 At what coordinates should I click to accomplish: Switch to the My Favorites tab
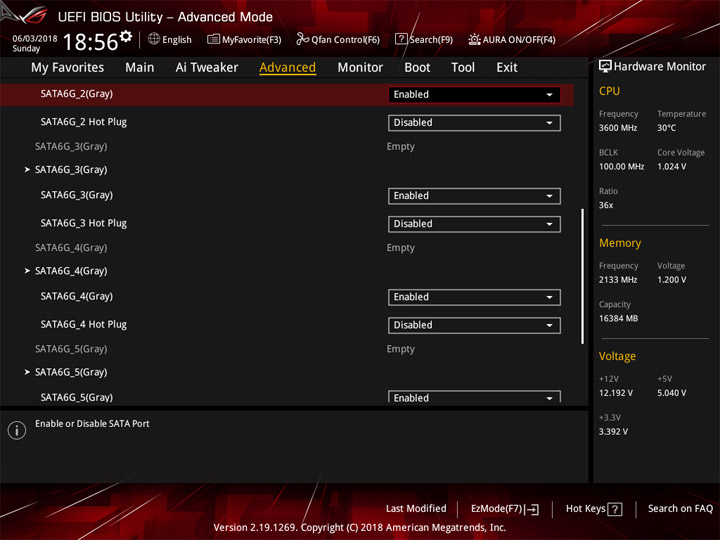(x=68, y=68)
